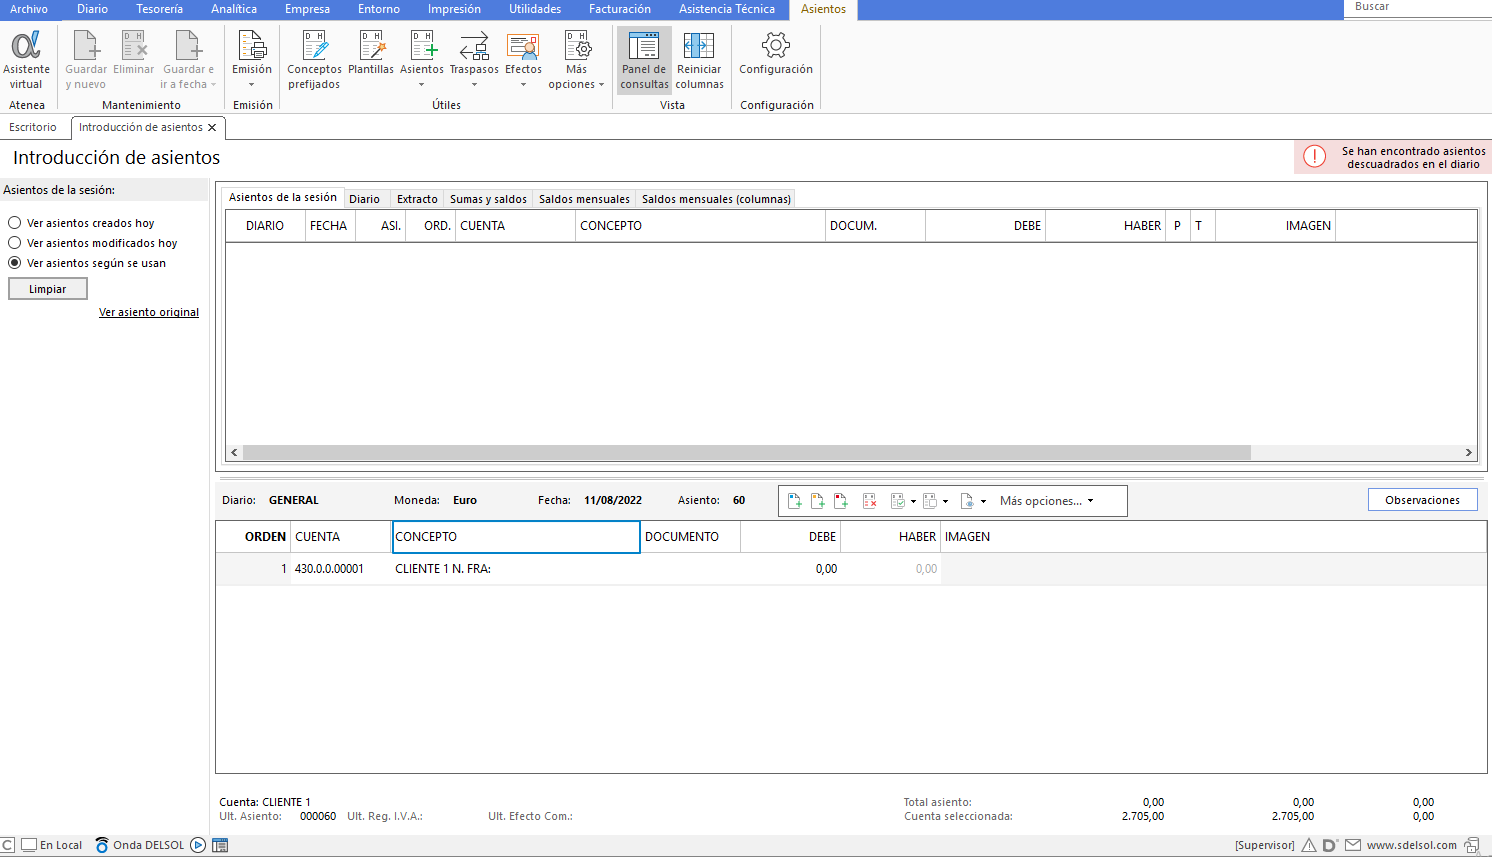Click the delete entry line icon

click(870, 501)
